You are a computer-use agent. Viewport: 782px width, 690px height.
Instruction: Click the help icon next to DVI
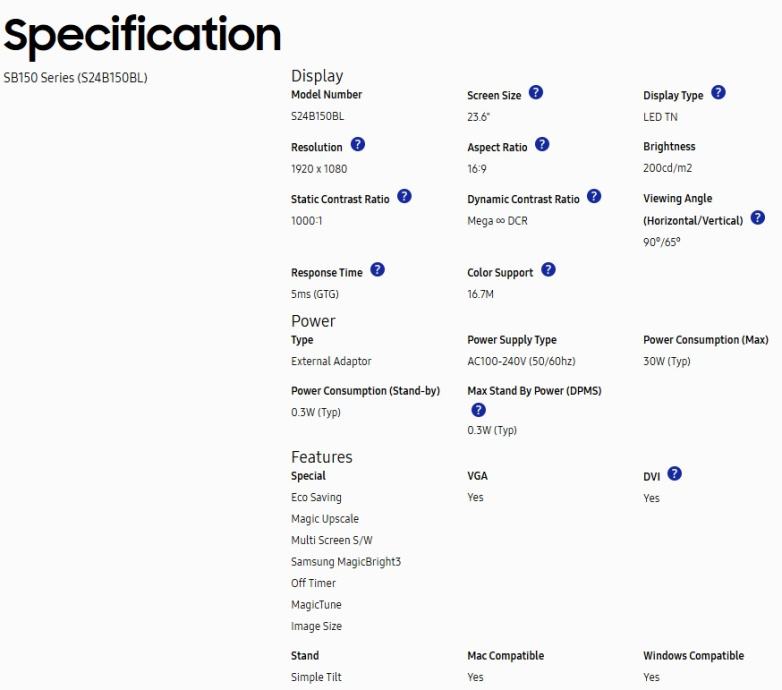(675, 474)
